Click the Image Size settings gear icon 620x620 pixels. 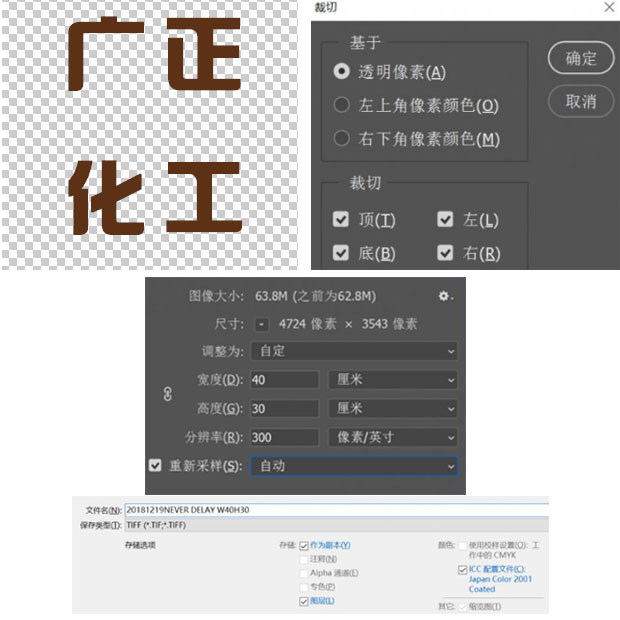pyautogui.click(x=445, y=296)
